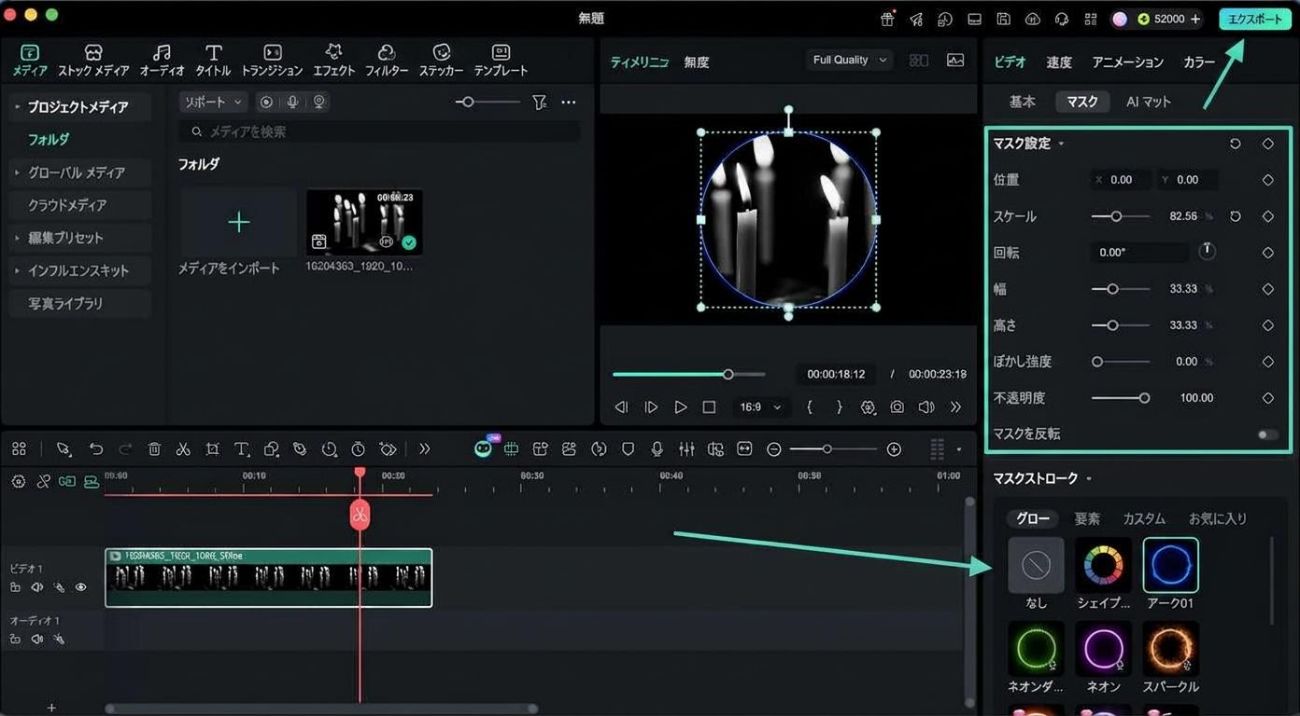Switch to the AI マット tab
Screen dimensions: 1300x716
click(1148, 102)
